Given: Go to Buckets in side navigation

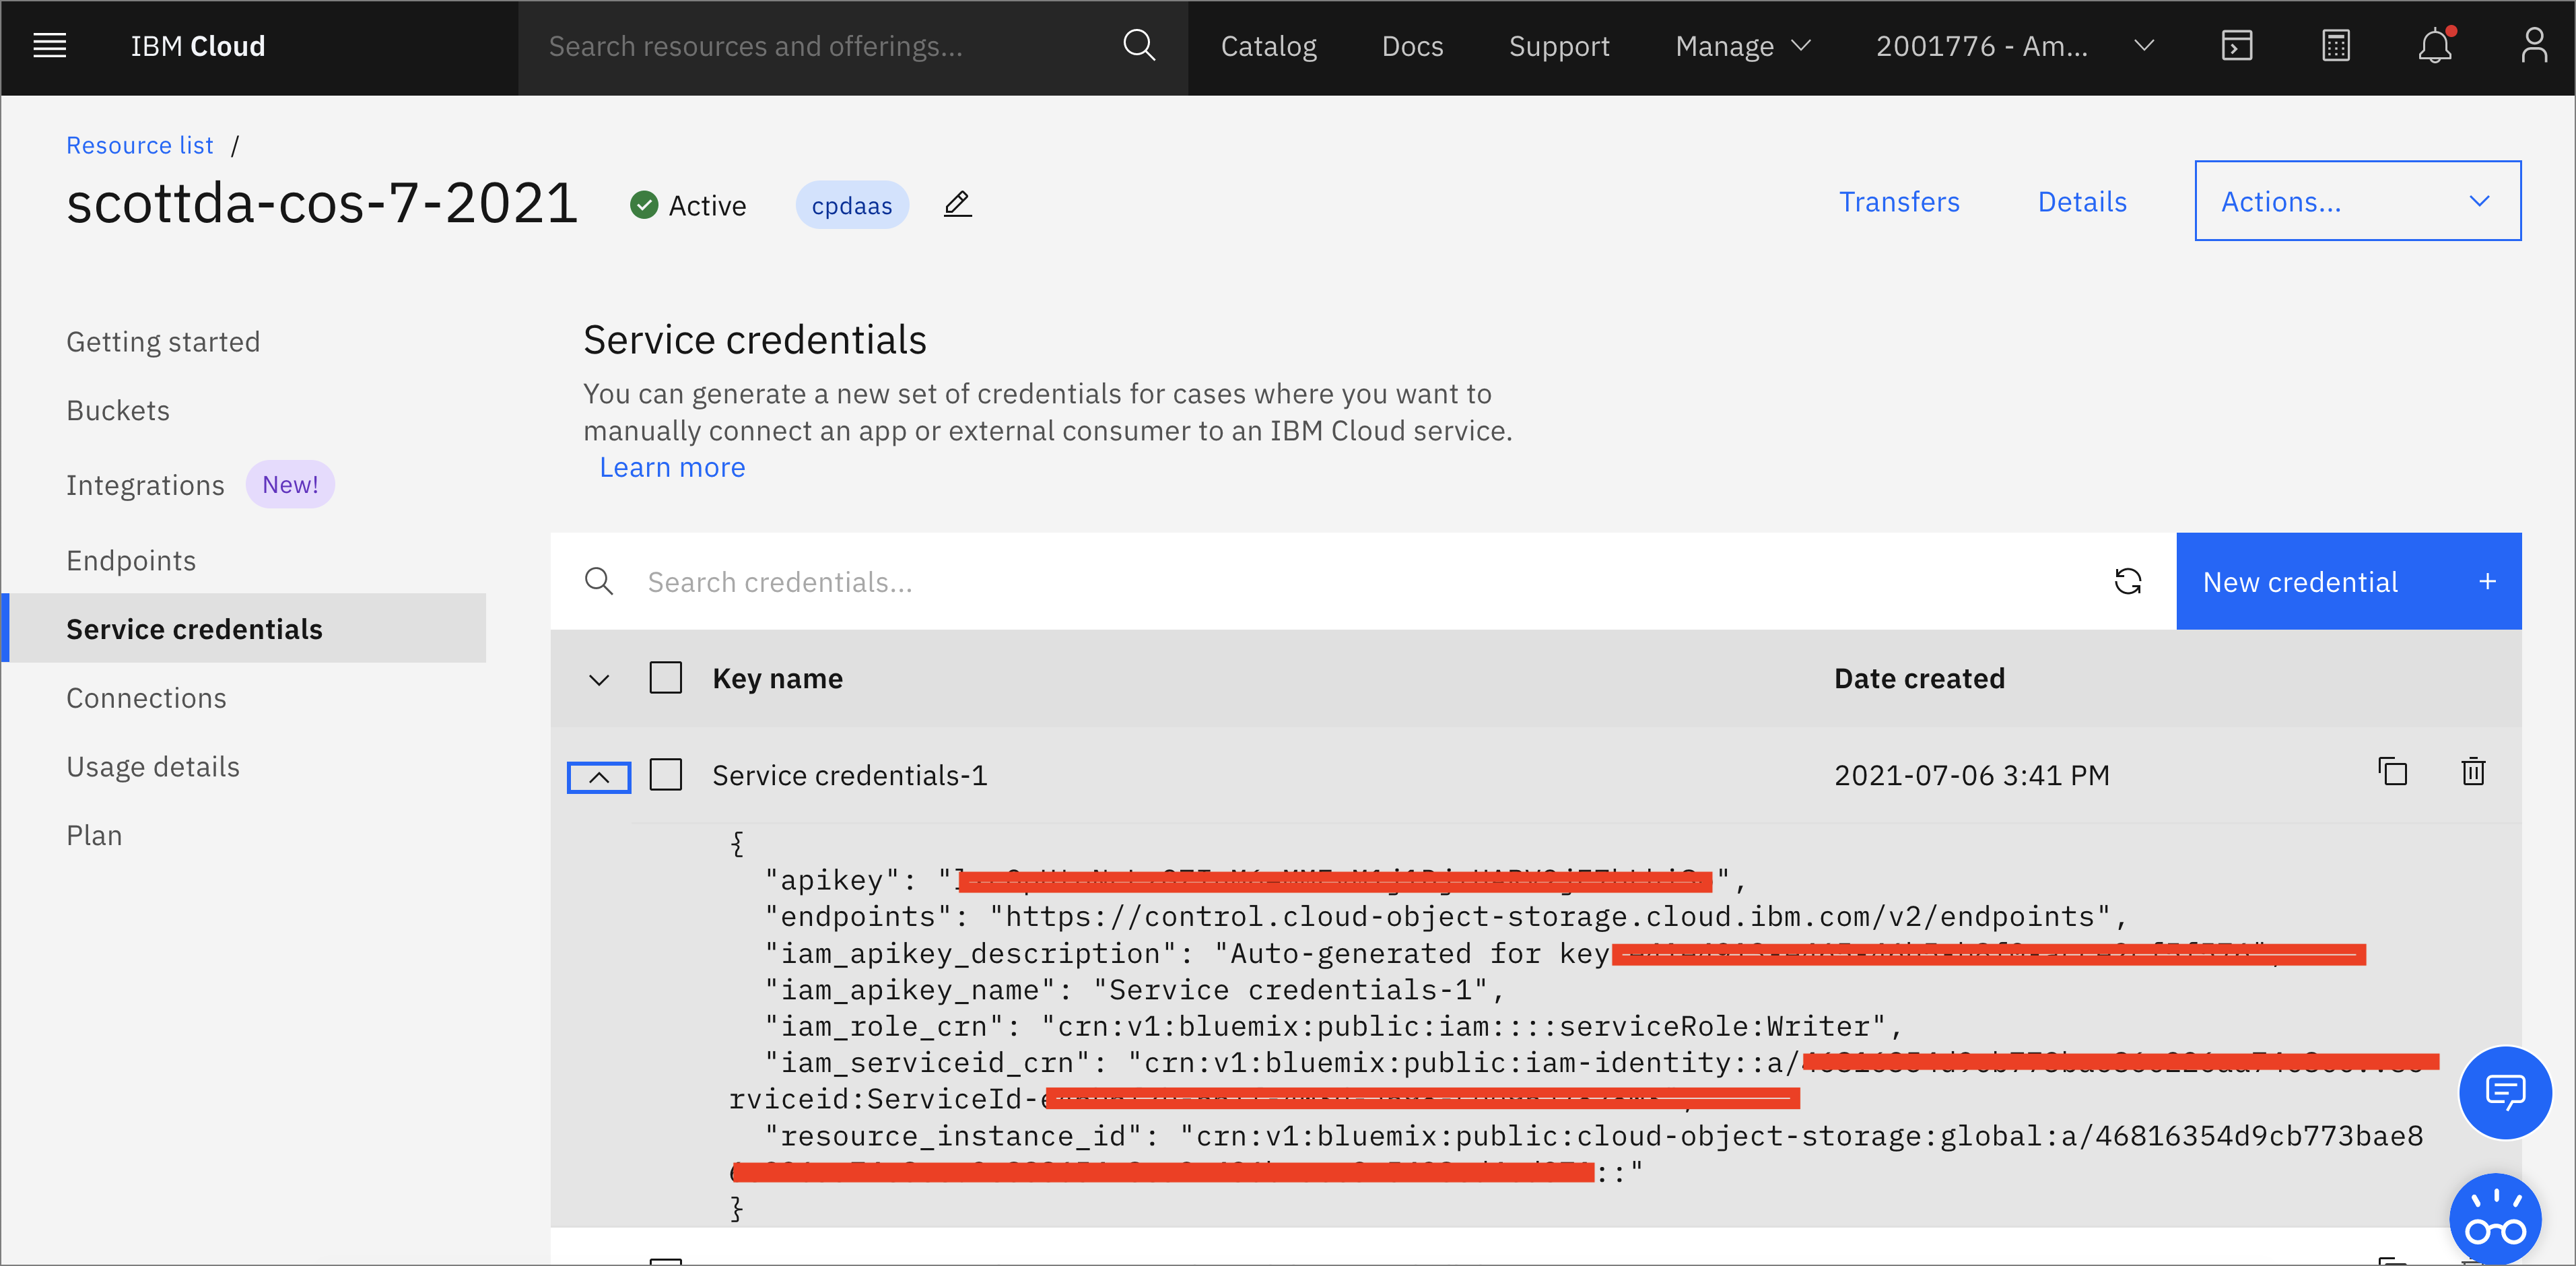Looking at the screenshot, I should pyautogui.click(x=118, y=410).
